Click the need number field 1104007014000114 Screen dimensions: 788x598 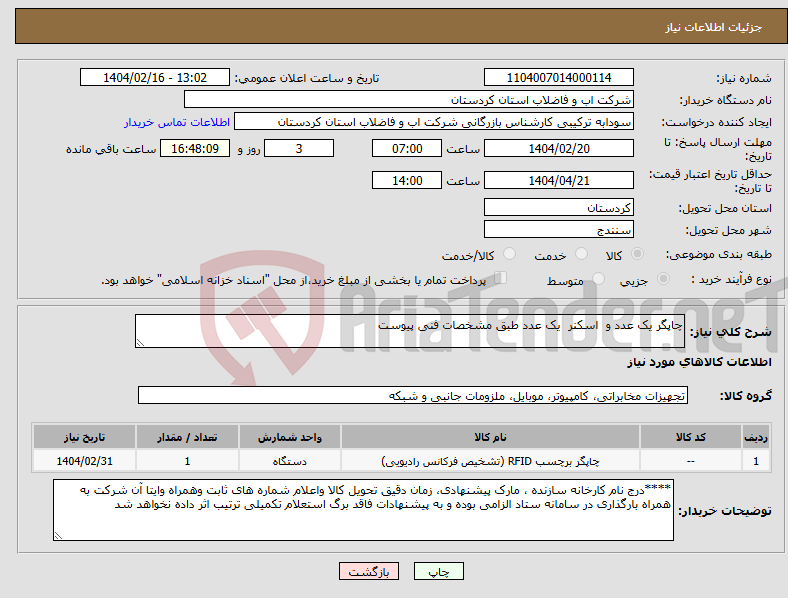coord(558,77)
